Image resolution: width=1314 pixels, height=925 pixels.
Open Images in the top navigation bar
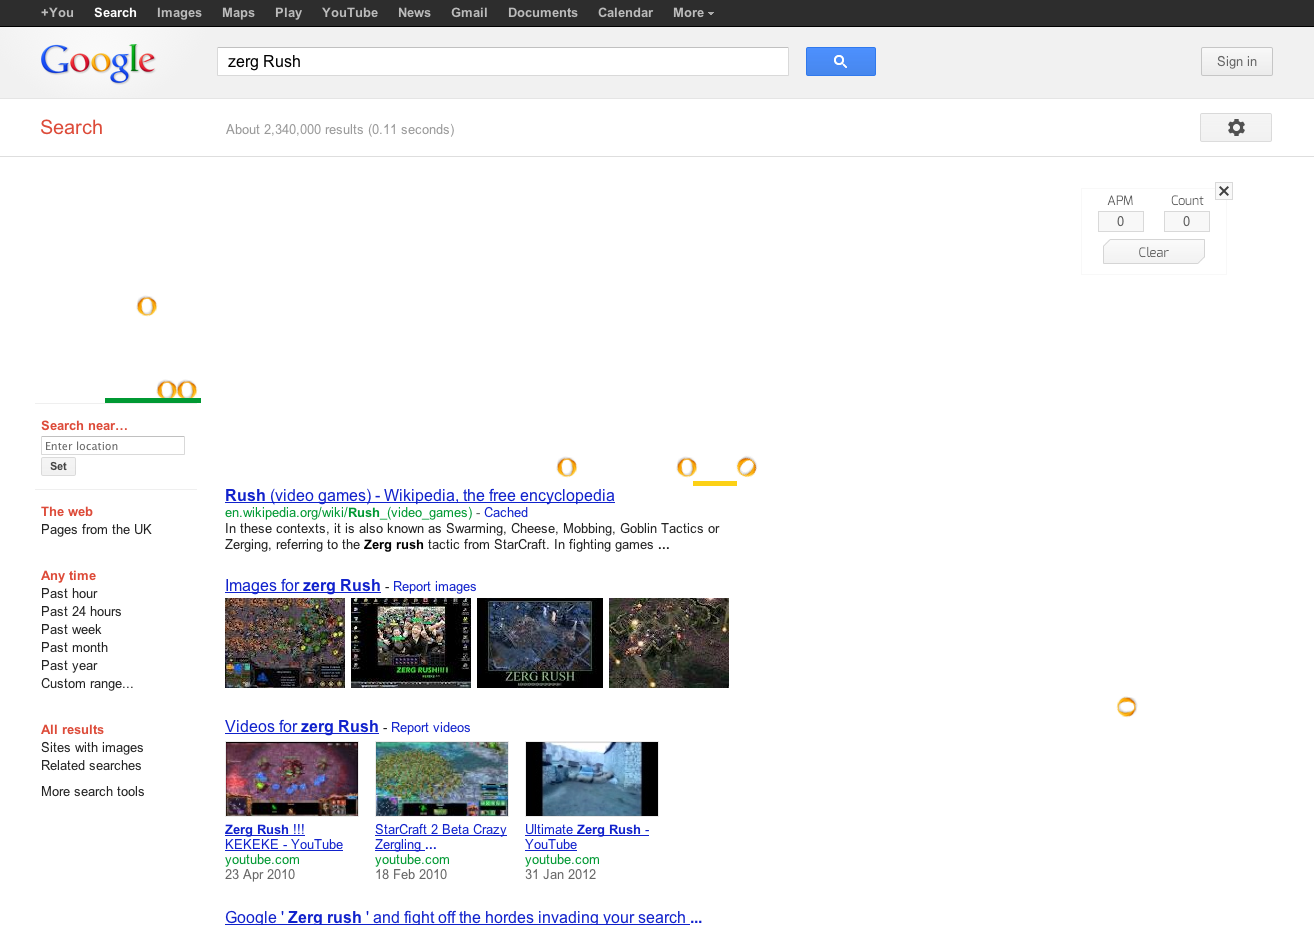click(179, 13)
